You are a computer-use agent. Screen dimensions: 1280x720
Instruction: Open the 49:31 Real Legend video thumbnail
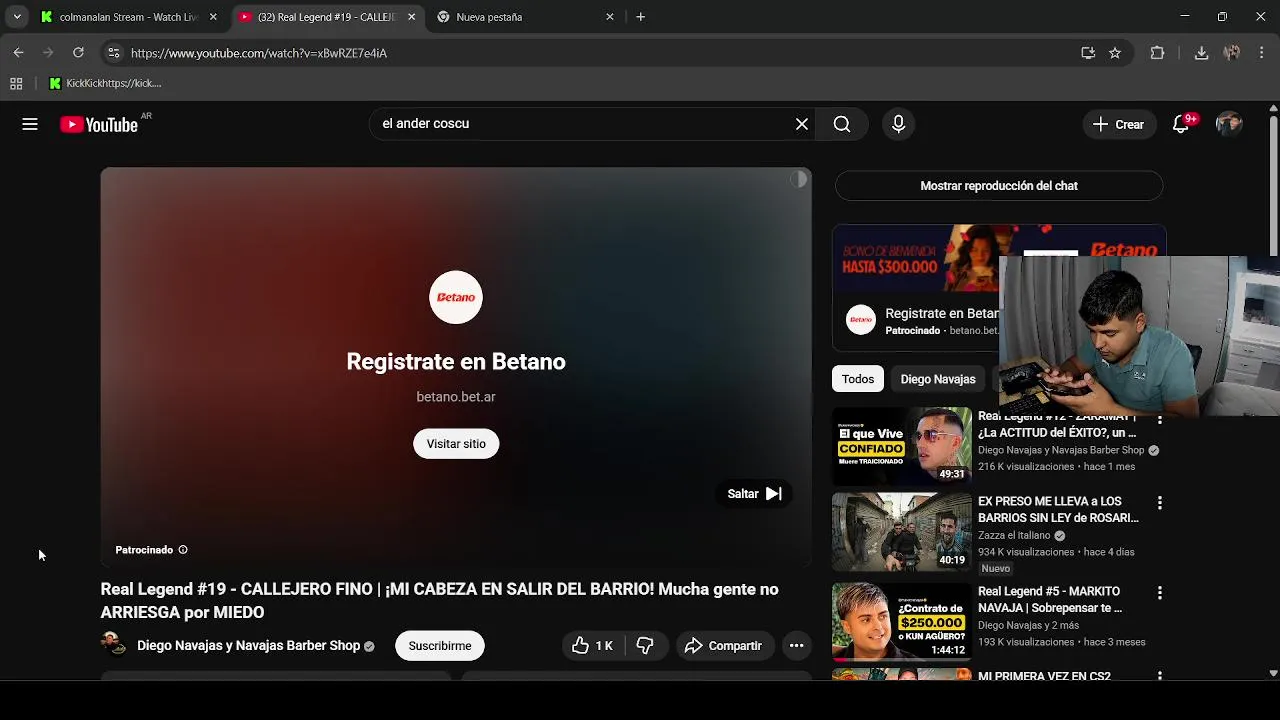coord(902,445)
